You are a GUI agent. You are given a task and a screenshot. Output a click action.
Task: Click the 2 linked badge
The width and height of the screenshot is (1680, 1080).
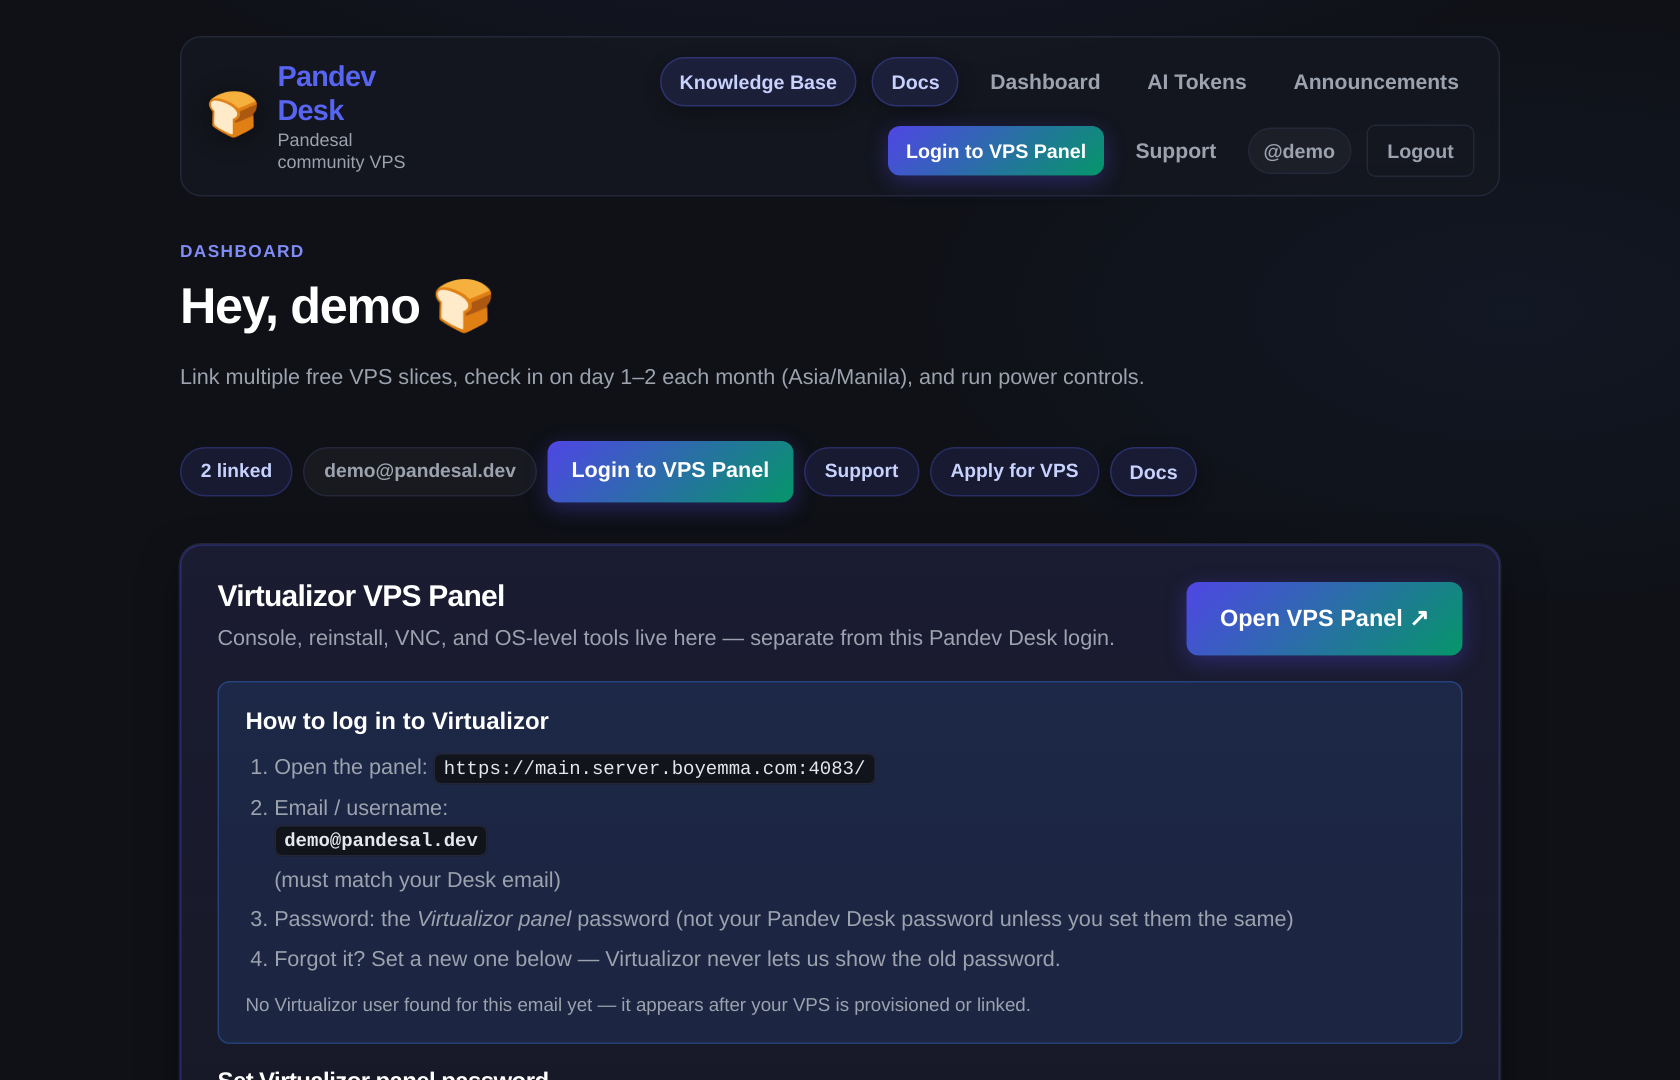(x=236, y=471)
